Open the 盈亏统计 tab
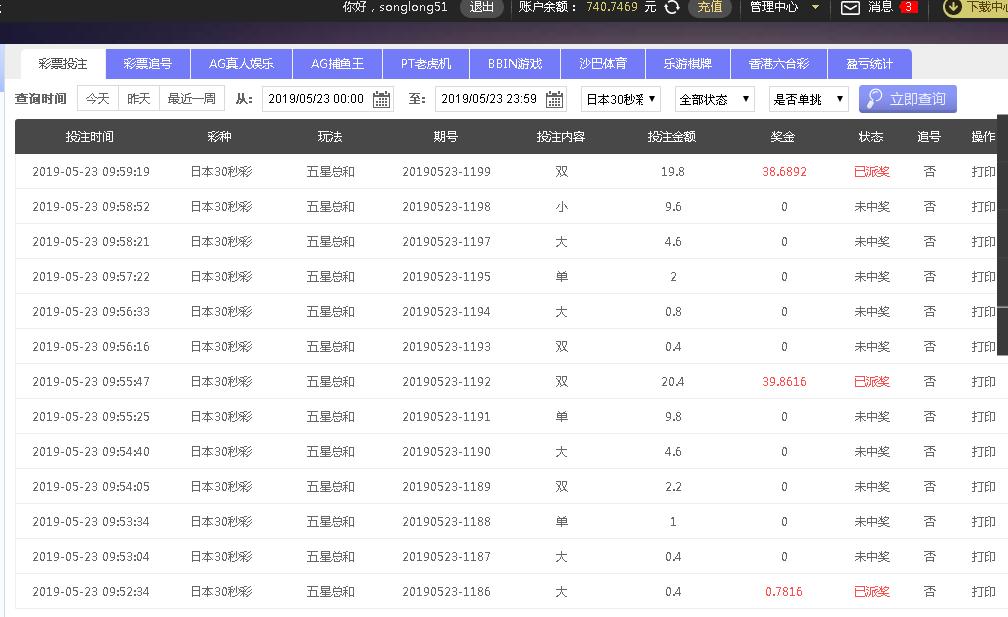 click(870, 64)
